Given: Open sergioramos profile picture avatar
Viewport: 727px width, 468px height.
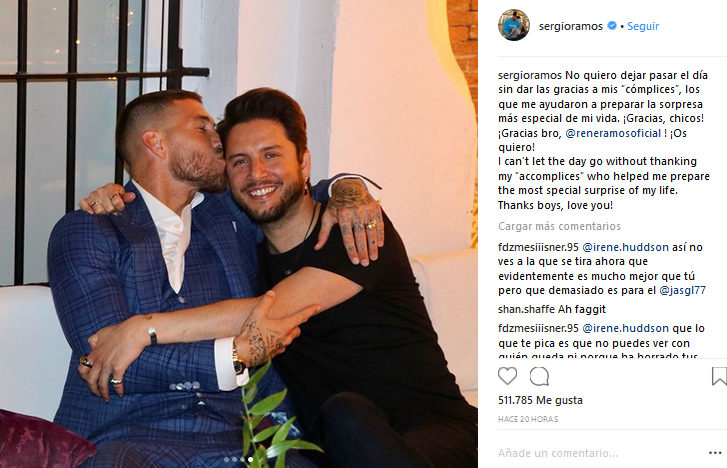Looking at the screenshot, I should click(x=514, y=25).
